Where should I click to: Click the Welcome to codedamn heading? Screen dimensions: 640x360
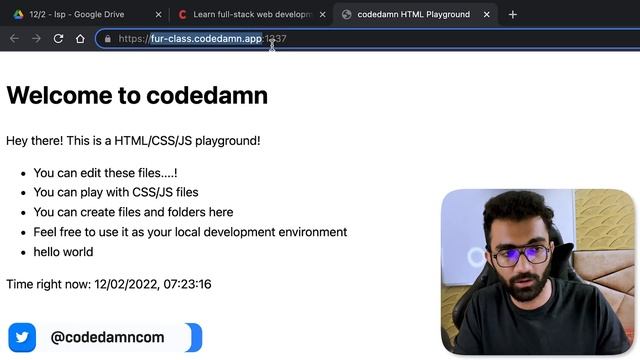(x=137, y=95)
